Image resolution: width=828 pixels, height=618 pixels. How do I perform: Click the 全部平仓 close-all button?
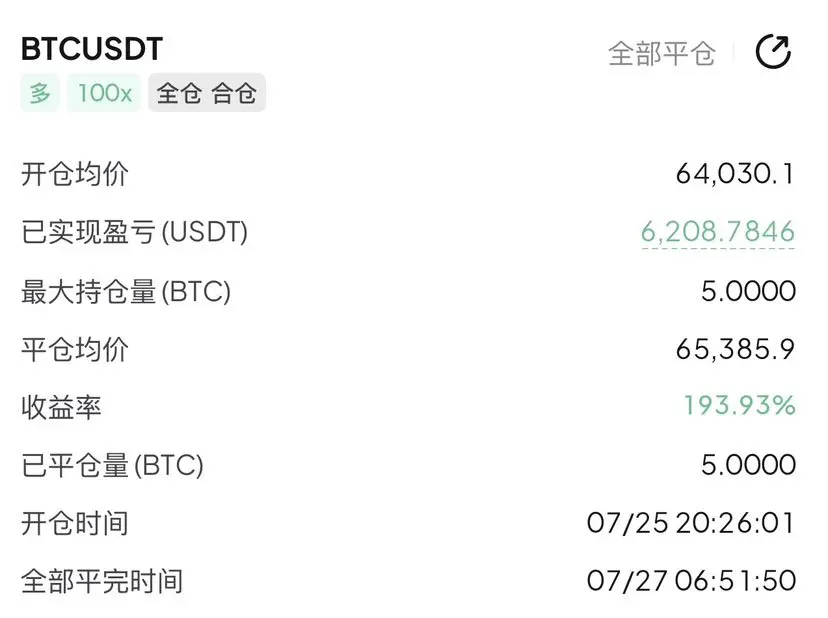[x=662, y=53]
